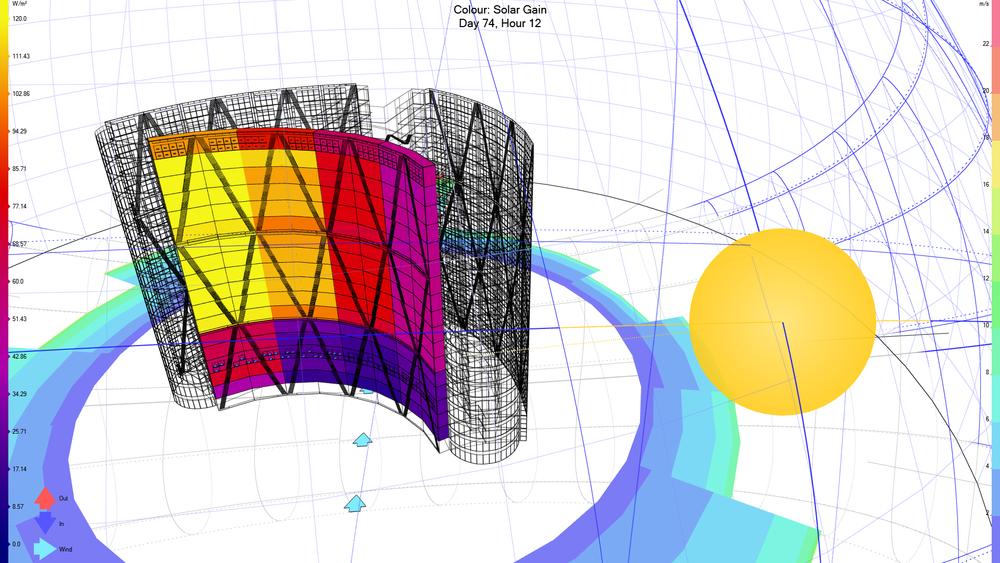Click the 120.0 value on solar gain scale
The height and width of the screenshot is (563, 1000).
coord(20,19)
